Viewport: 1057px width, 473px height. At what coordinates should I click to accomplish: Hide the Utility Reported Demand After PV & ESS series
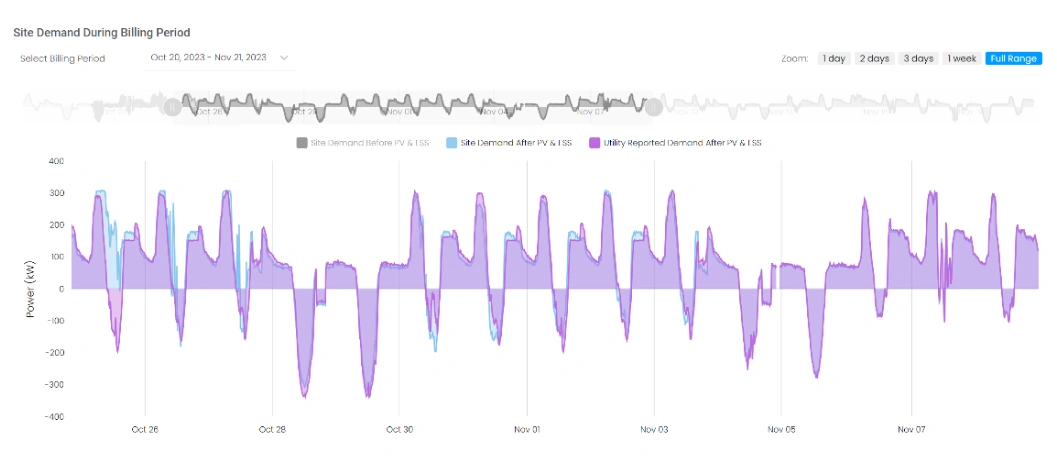682,143
